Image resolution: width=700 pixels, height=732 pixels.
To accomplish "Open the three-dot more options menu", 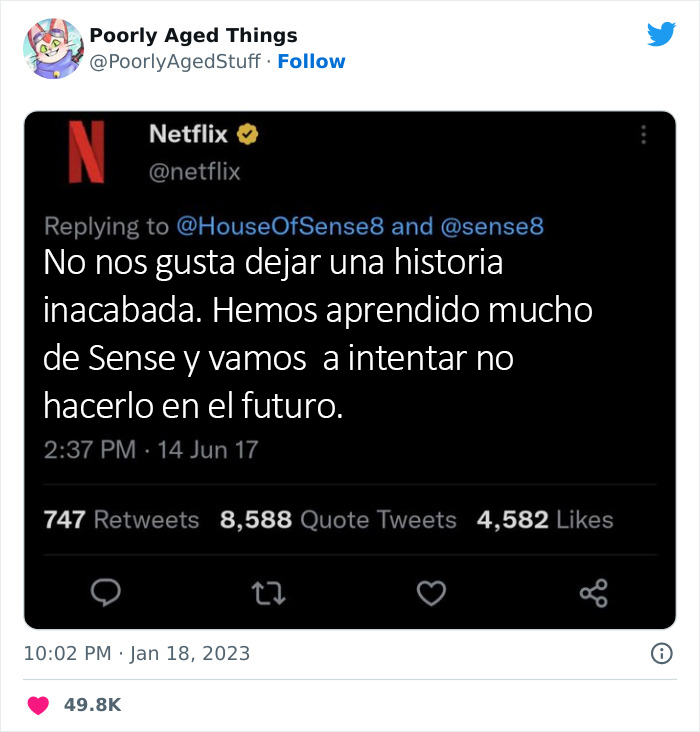I will click(643, 134).
